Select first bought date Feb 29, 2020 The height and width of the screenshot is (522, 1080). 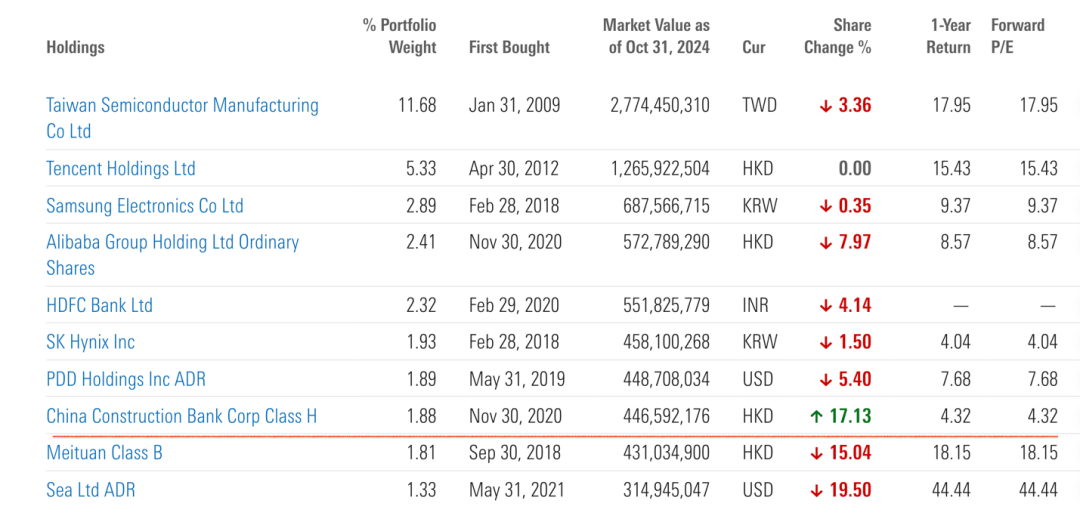coord(515,304)
